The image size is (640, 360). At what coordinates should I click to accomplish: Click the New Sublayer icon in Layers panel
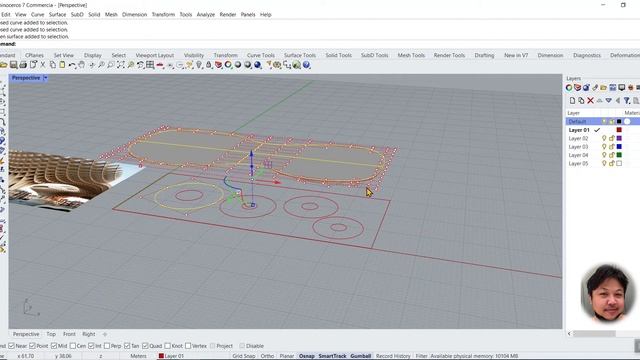coord(581,100)
